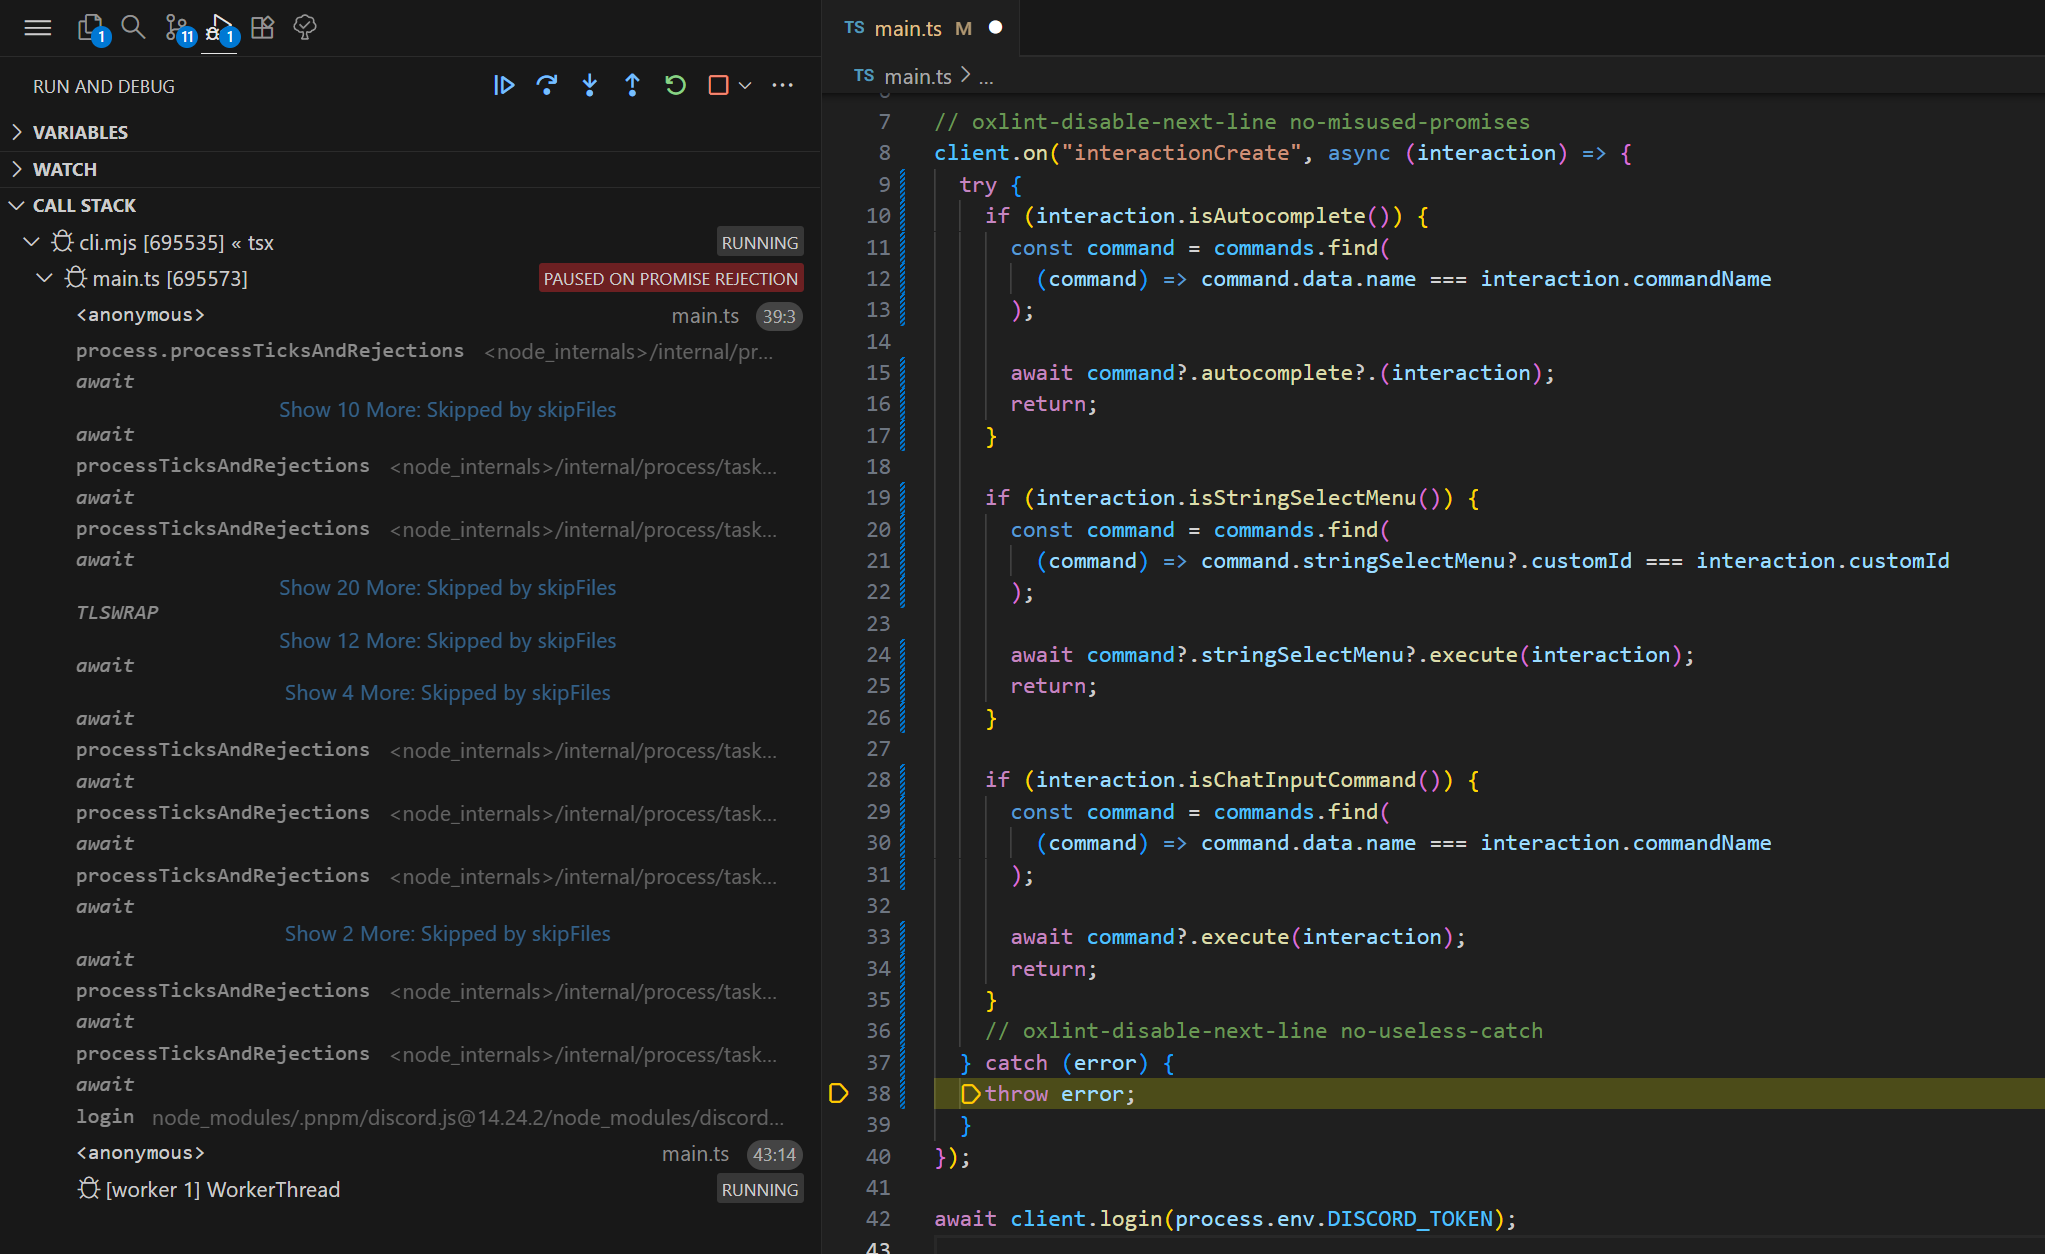Screen dimensions: 2045x1254
Task: Click the breakpoint marker on line 38
Action: 839,1093
